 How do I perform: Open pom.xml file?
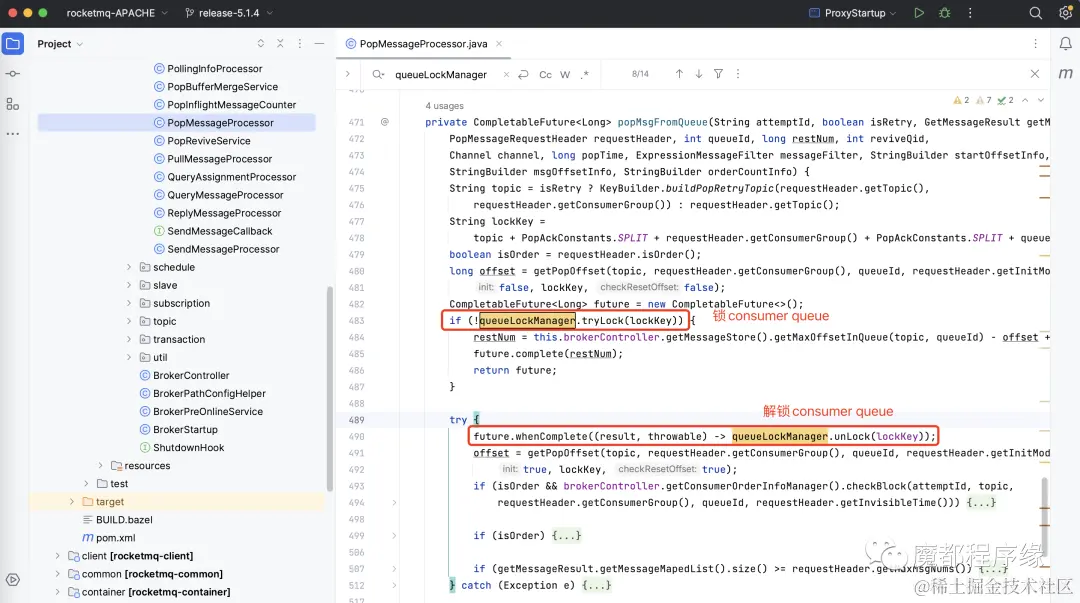[115, 538]
